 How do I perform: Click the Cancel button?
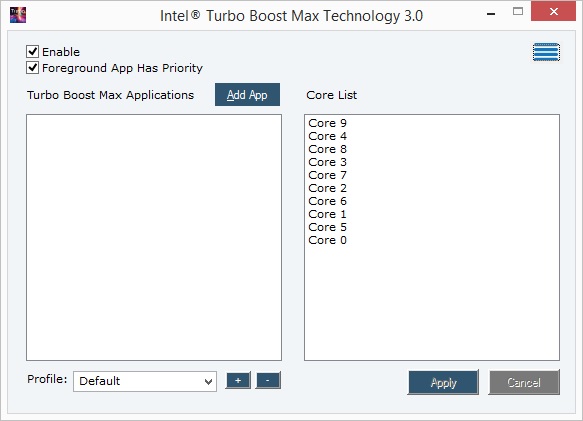524,382
